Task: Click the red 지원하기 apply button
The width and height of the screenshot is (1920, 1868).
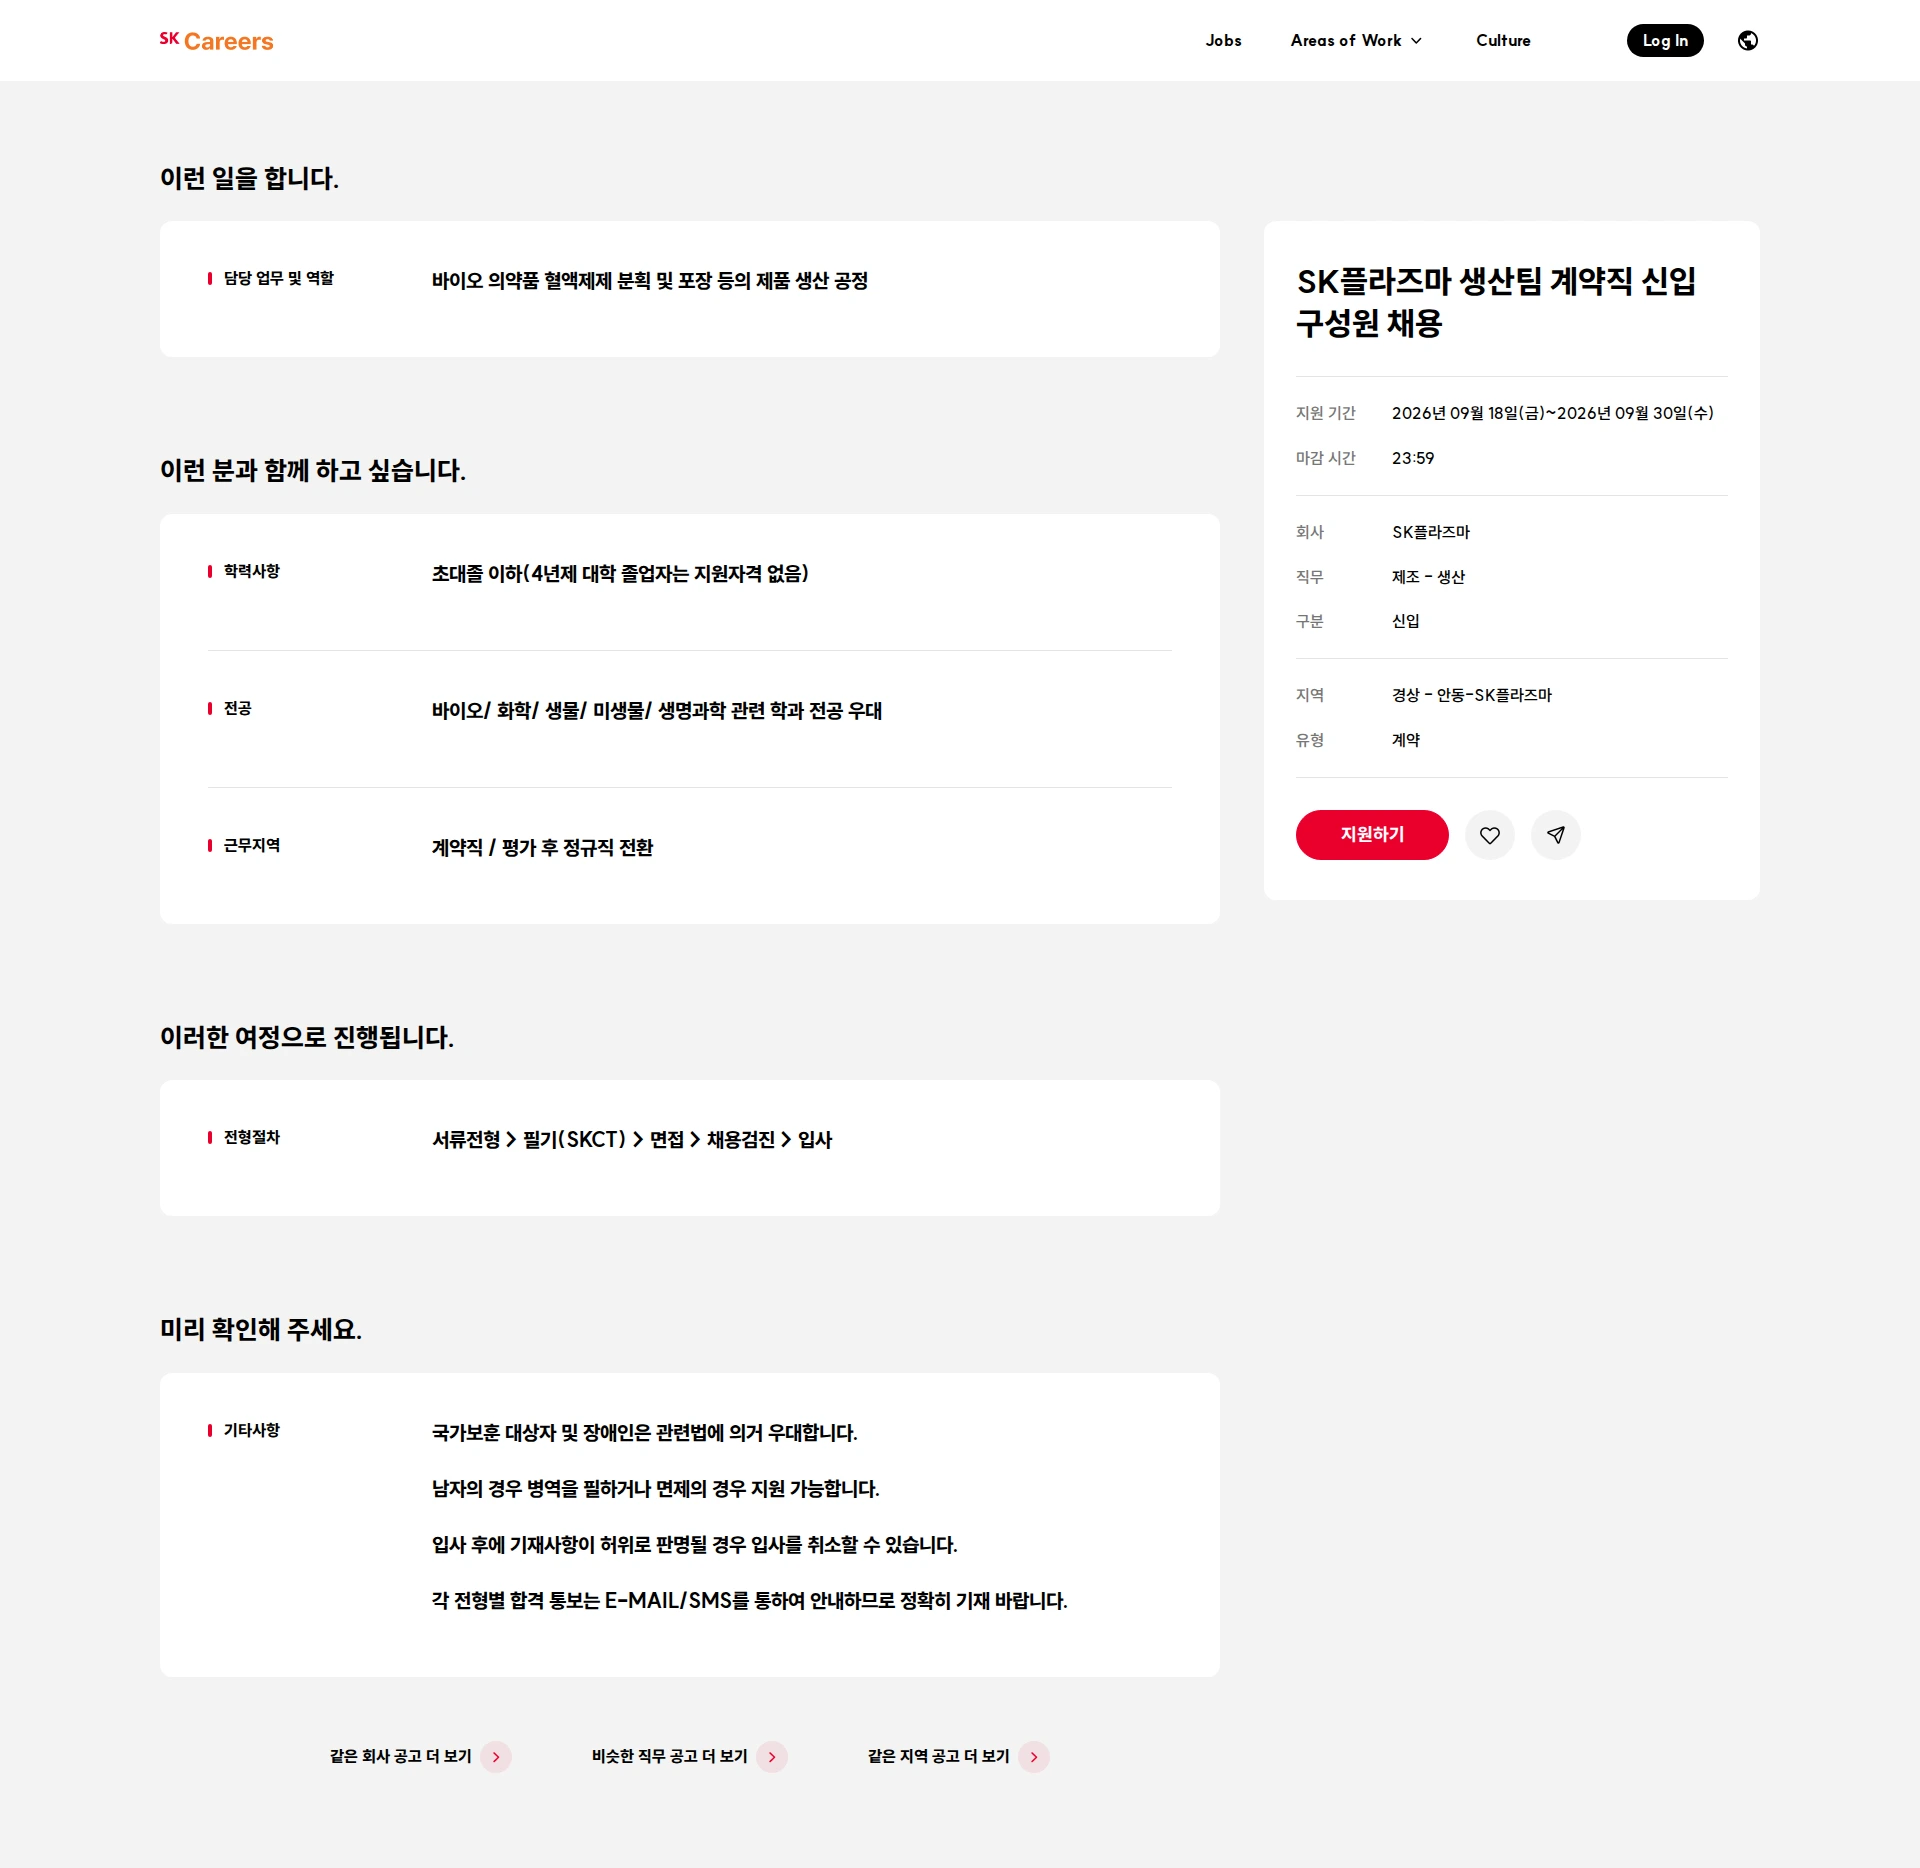Action: 1372,835
